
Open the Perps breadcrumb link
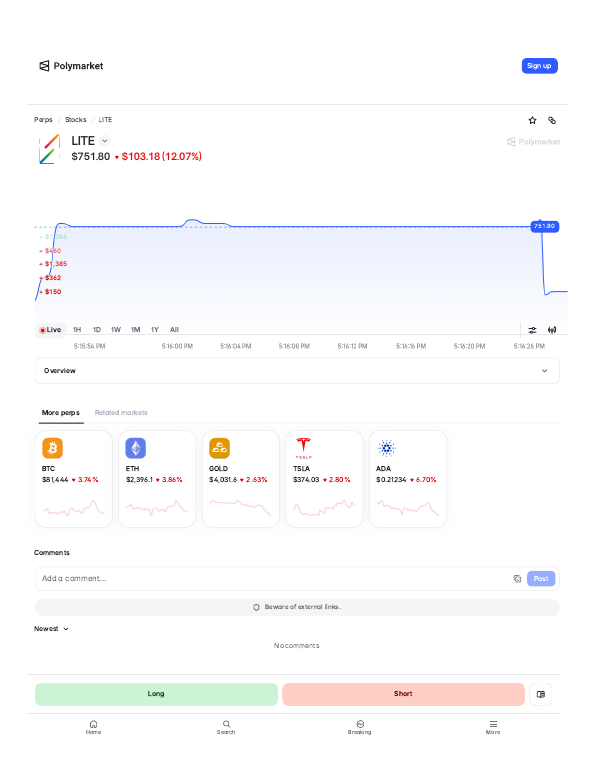click(43, 120)
